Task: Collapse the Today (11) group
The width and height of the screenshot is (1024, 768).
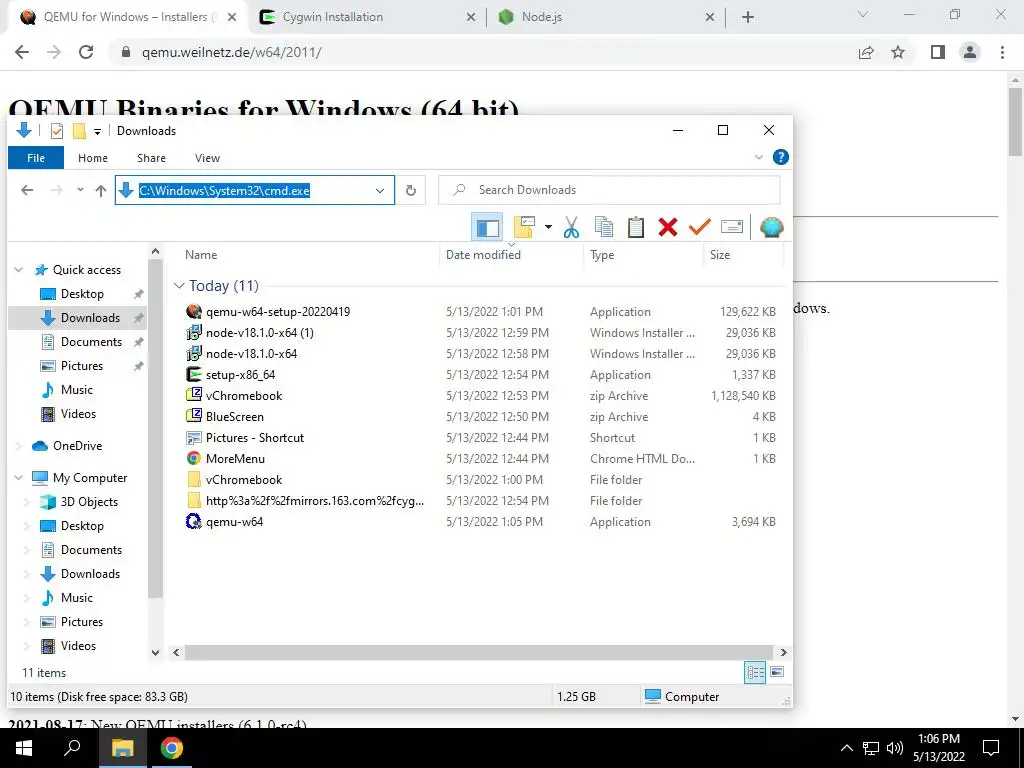Action: 179,286
